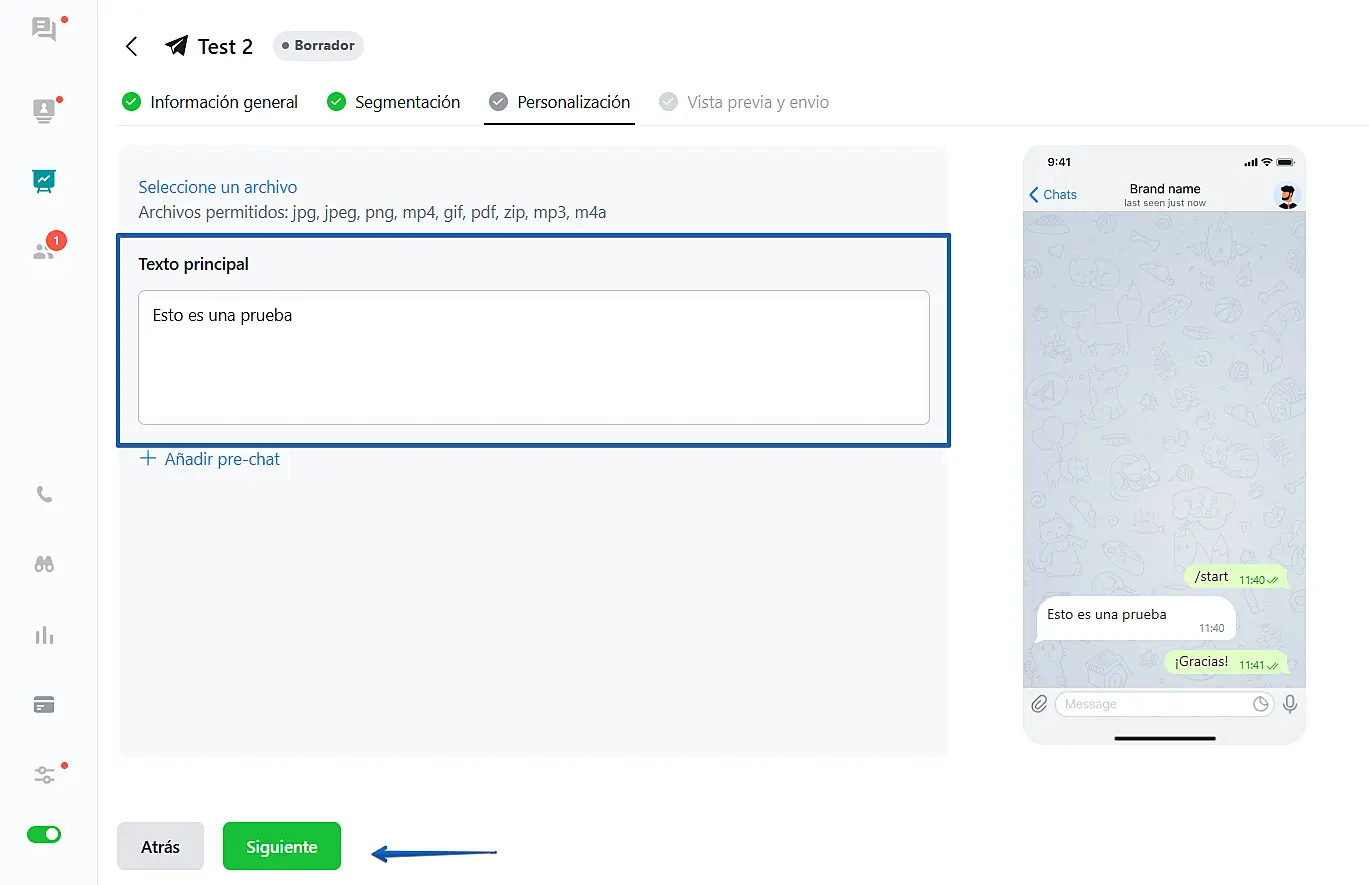Tap the paperclip attachment icon in preview
Screen dimensions: 1369x885
pyautogui.click(x=1039, y=704)
